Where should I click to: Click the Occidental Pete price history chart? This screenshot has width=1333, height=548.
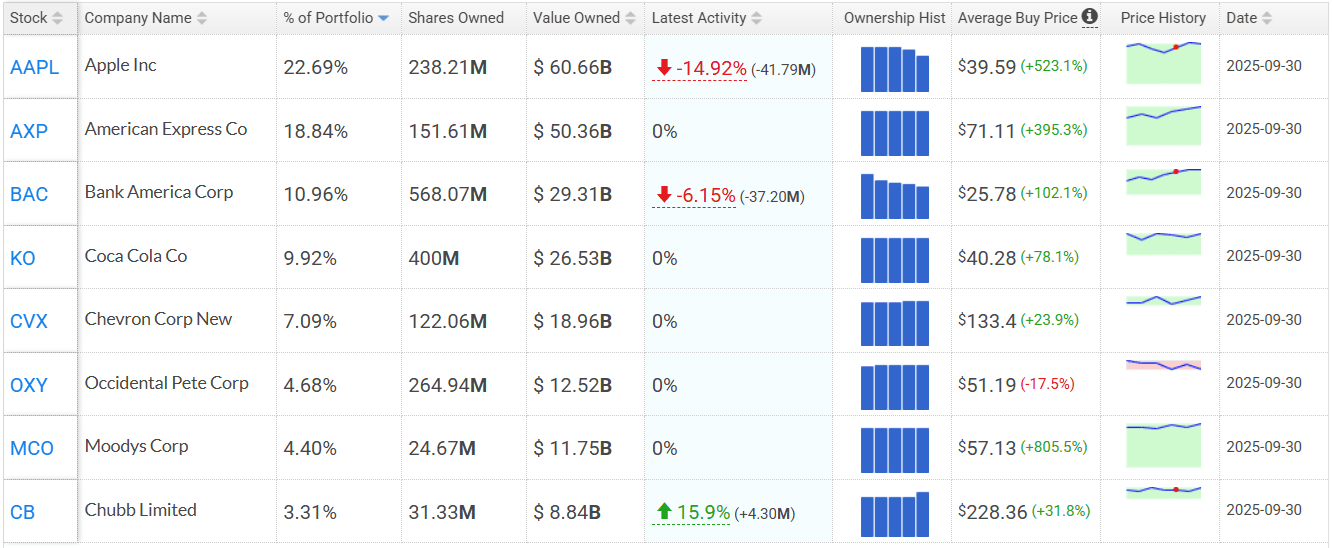pyautogui.click(x=1163, y=366)
